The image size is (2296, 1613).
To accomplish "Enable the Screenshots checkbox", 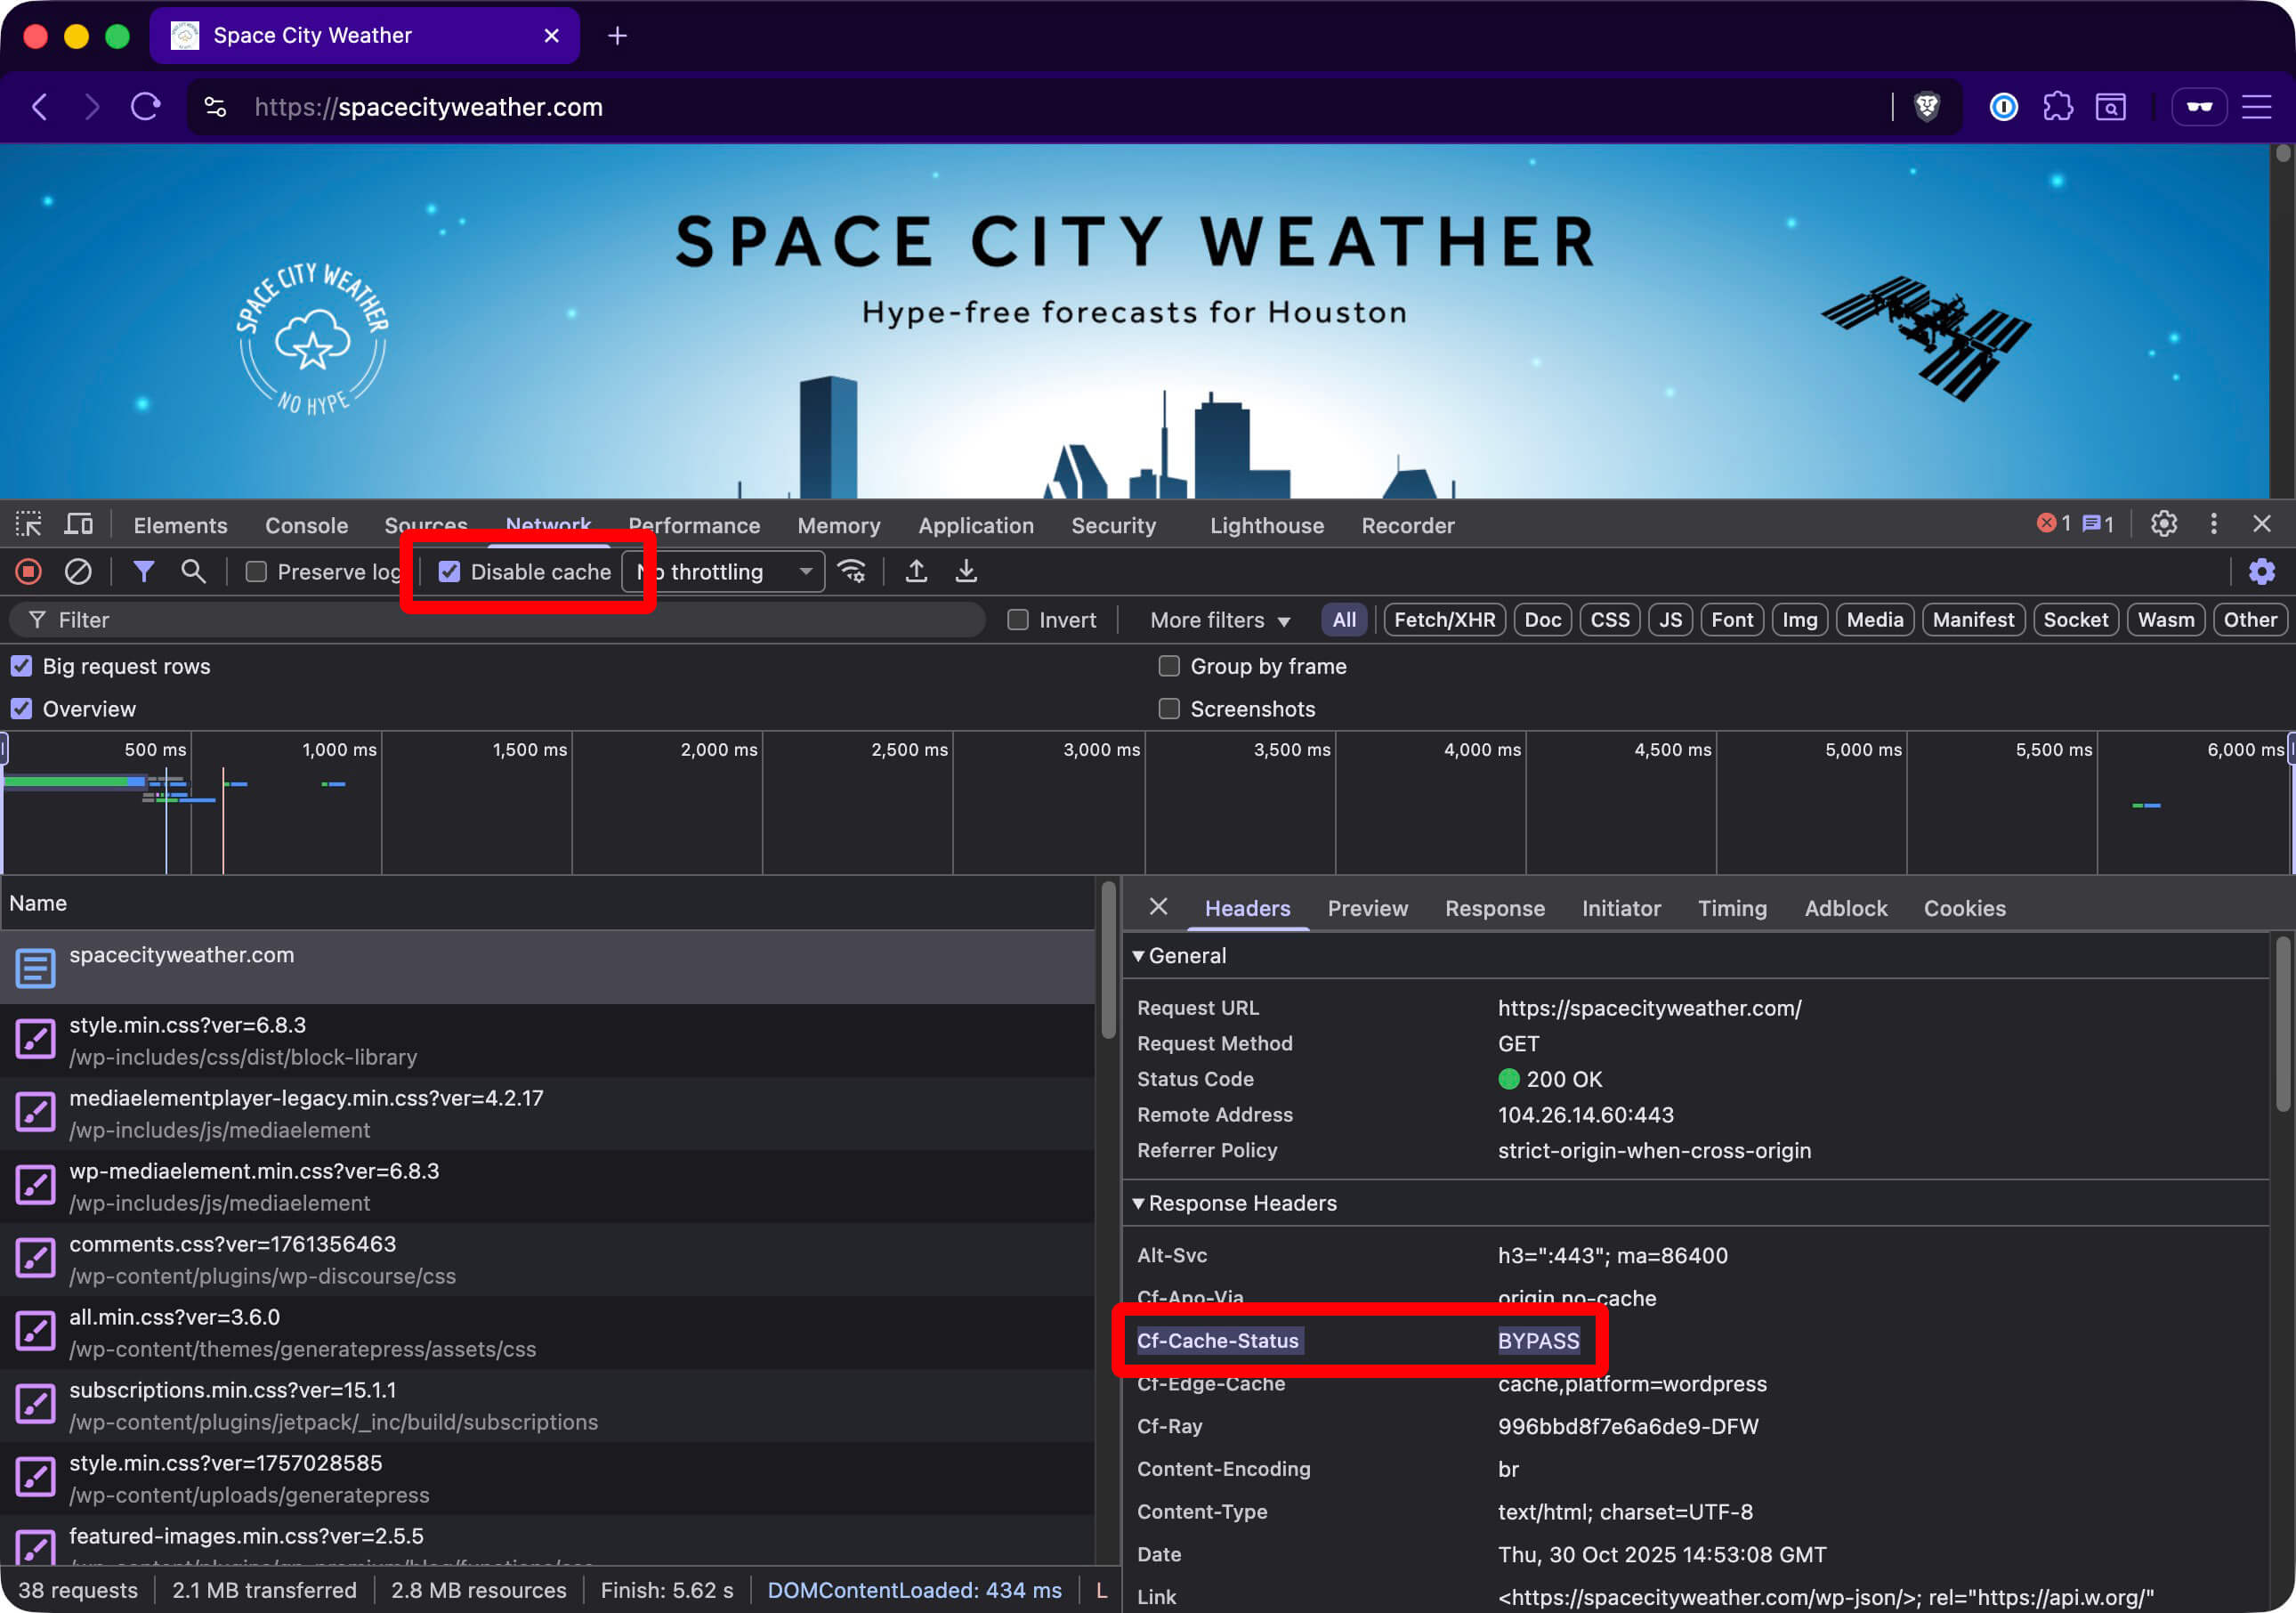I will pos(1169,709).
